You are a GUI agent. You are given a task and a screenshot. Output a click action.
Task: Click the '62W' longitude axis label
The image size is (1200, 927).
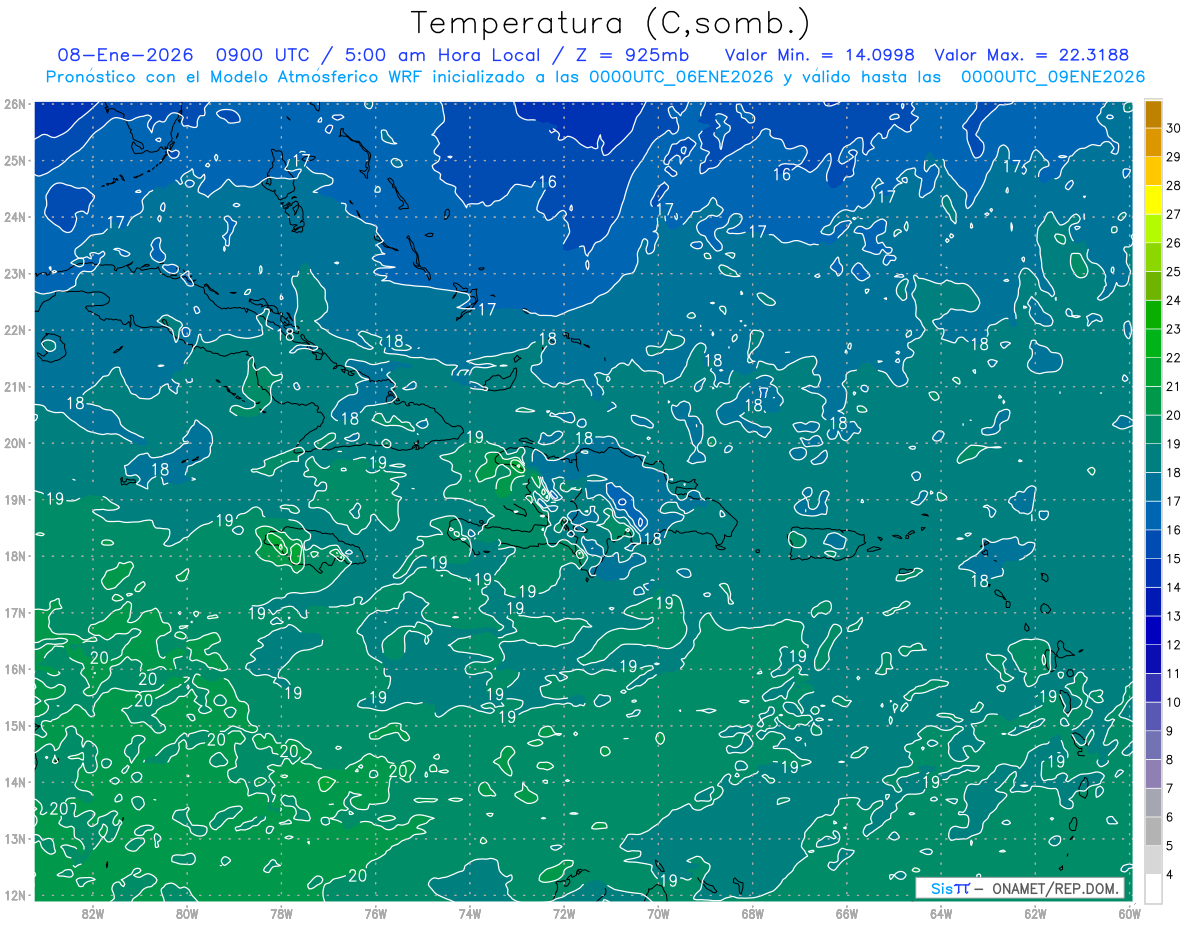click(1035, 913)
